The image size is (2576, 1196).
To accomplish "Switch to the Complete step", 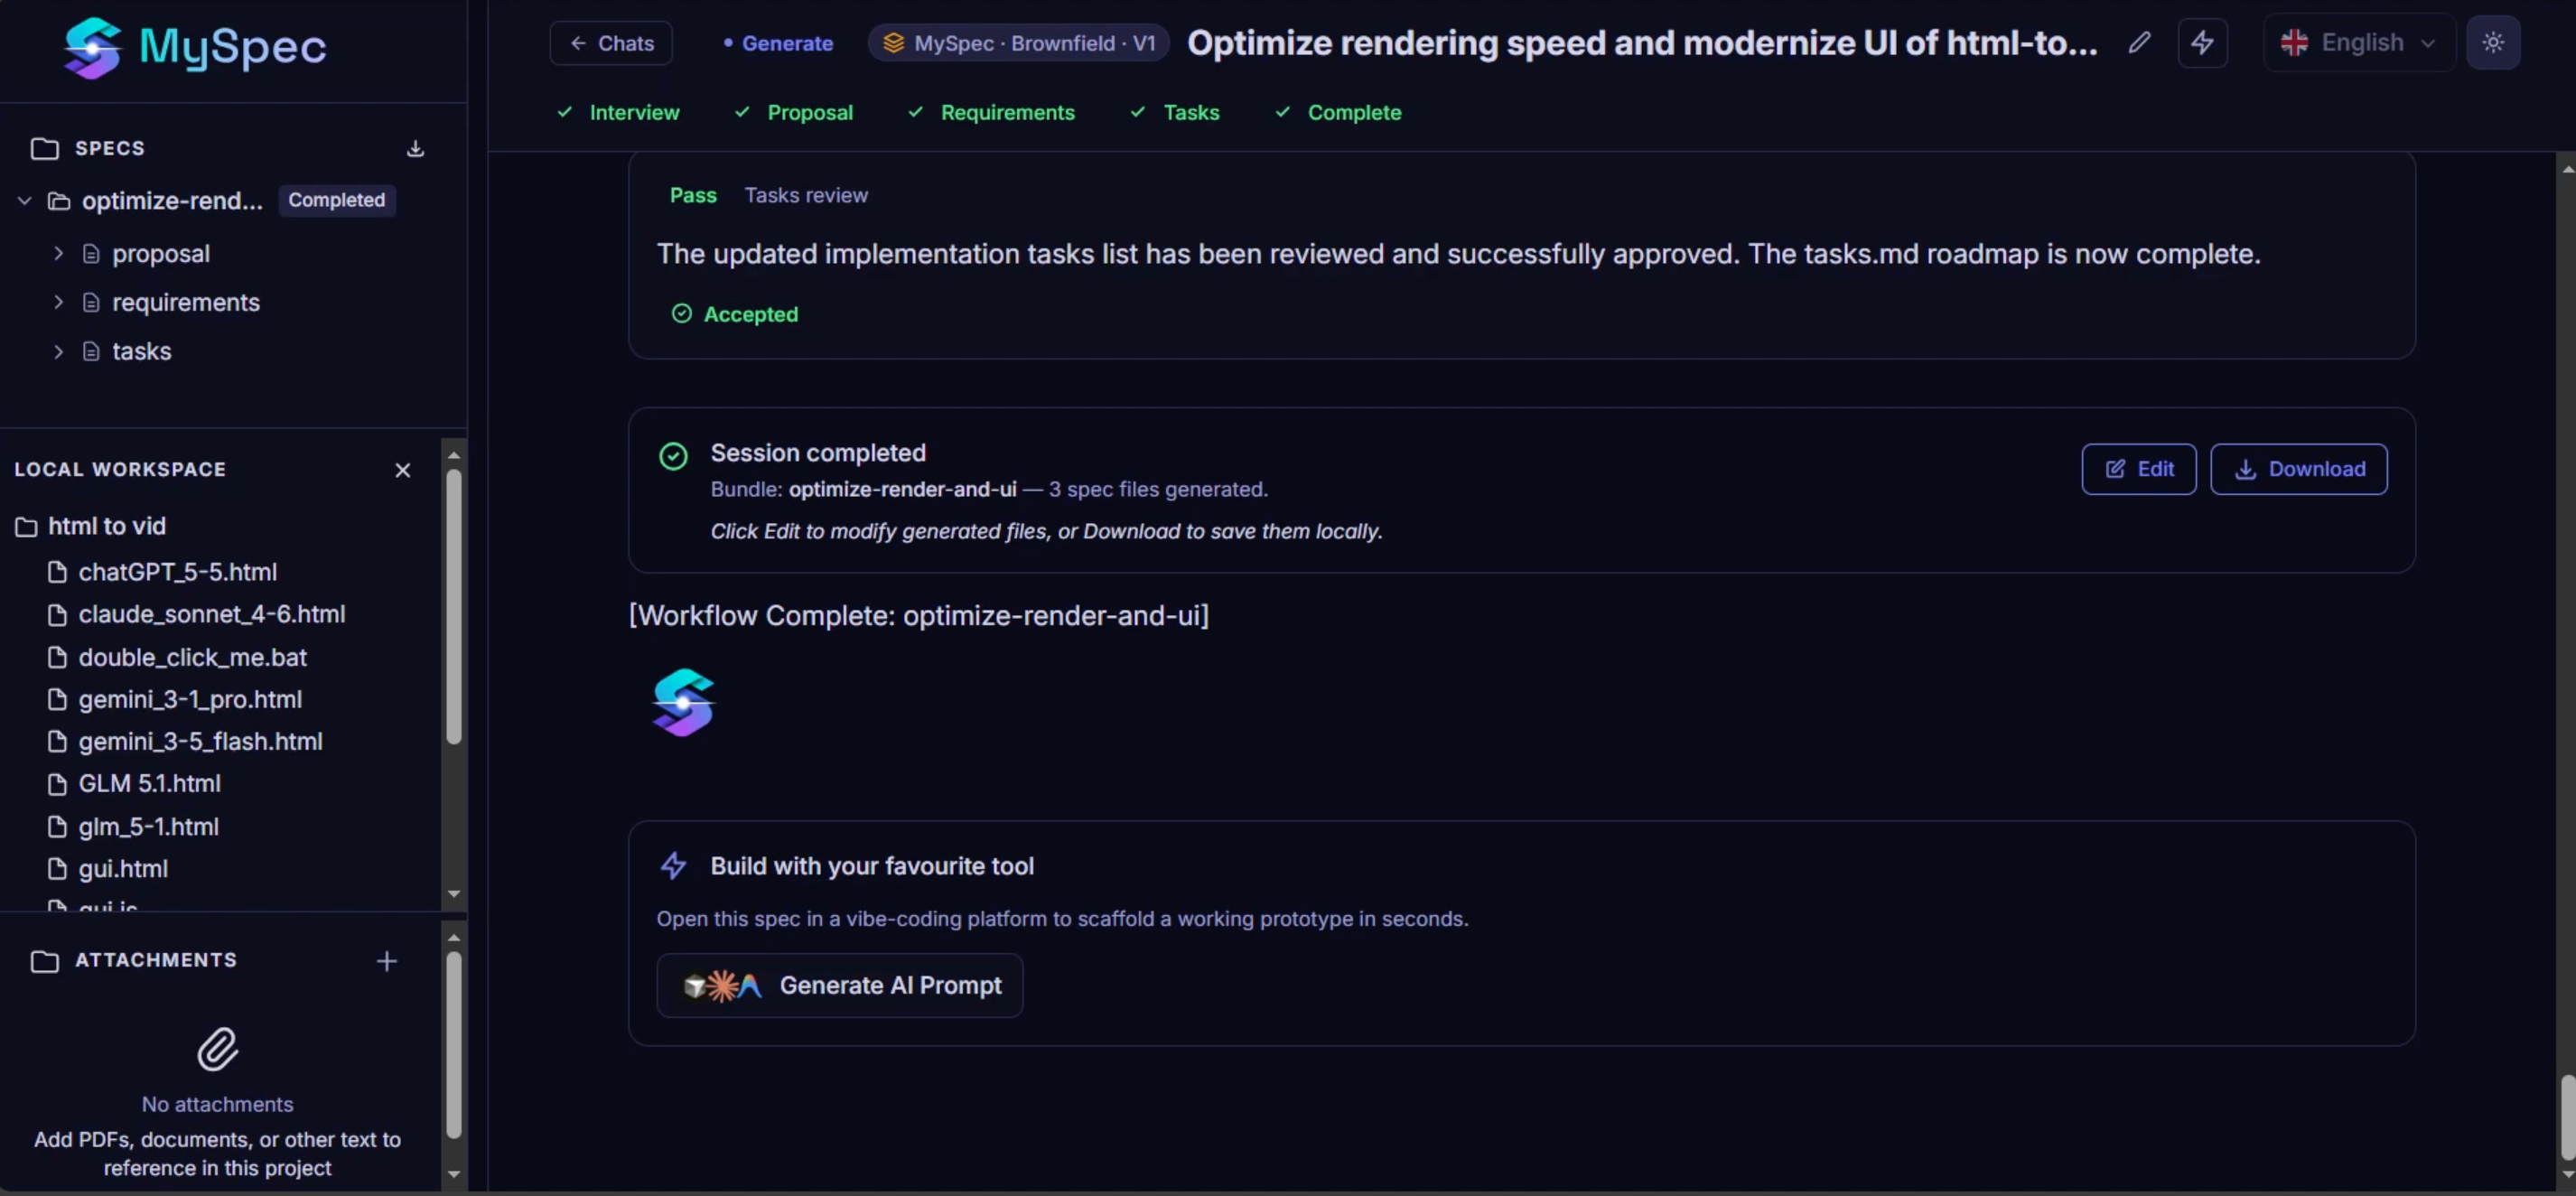I will 1338,112.
